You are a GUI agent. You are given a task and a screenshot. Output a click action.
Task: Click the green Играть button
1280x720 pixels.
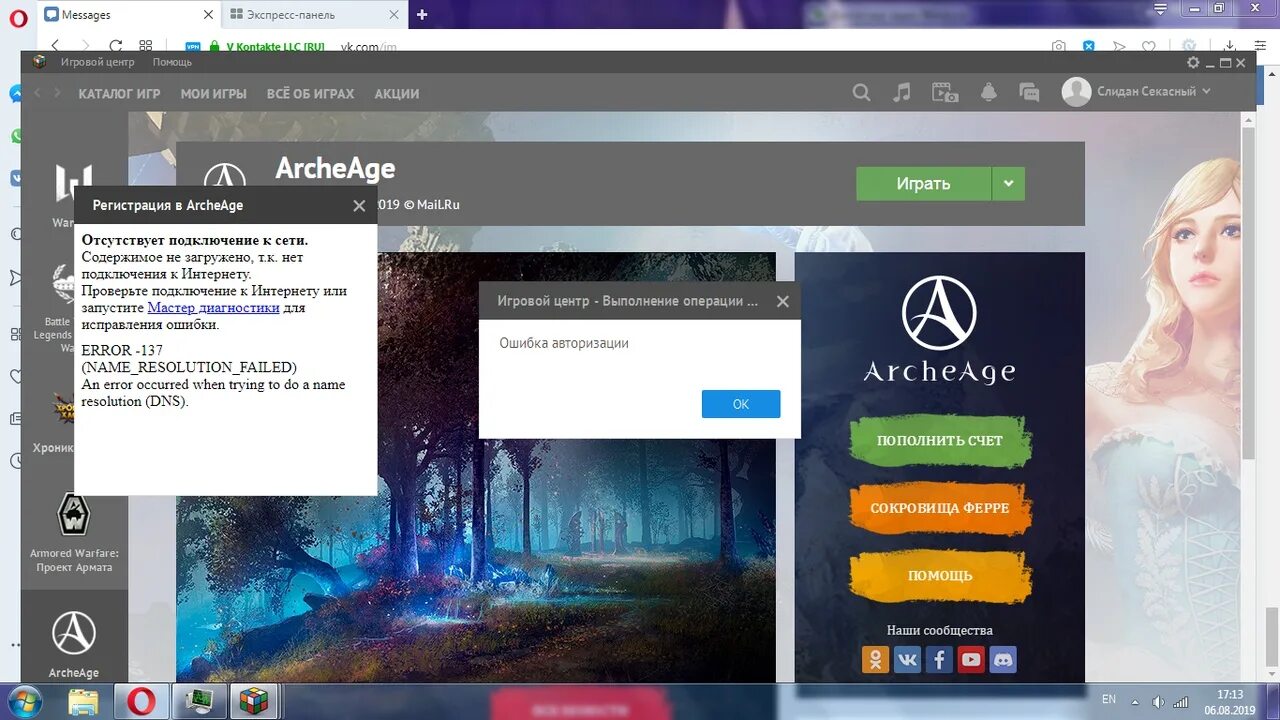pyautogui.click(x=923, y=183)
